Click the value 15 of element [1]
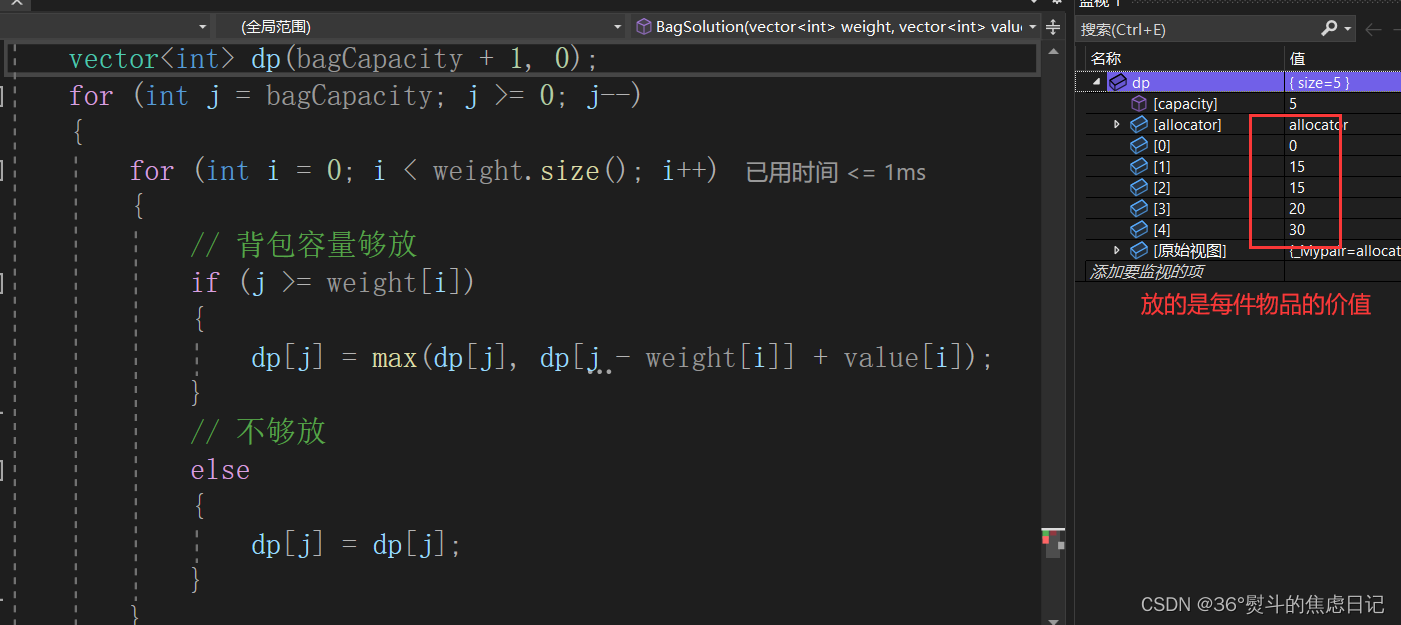The height and width of the screenshot is (625, 1401). (x=1297, y=167)
